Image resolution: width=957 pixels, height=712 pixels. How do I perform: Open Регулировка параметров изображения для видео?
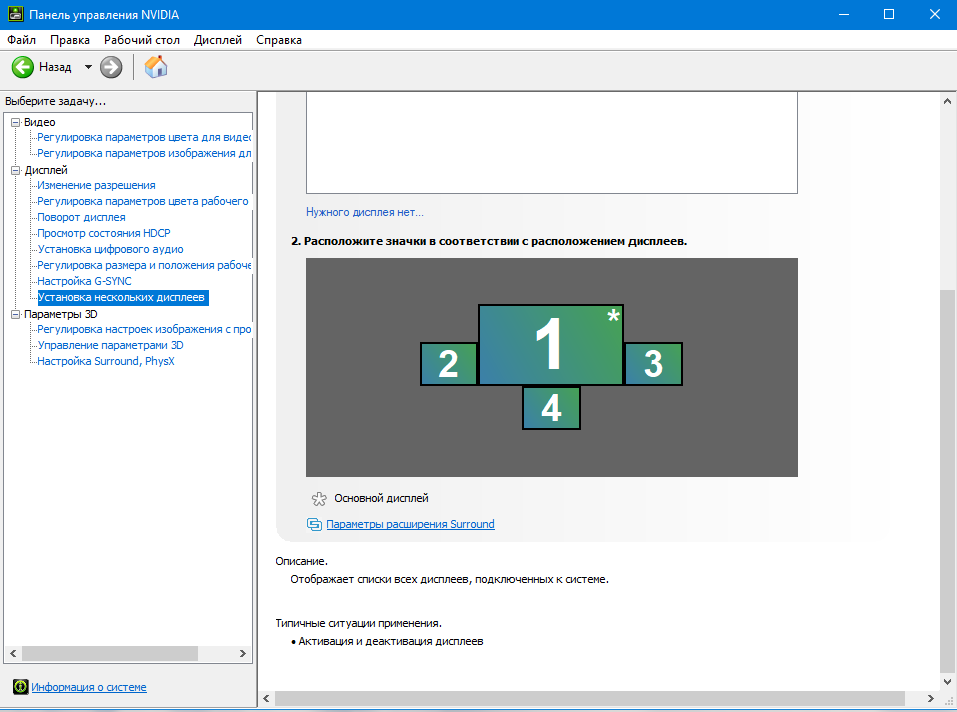[x=144, y=153]
